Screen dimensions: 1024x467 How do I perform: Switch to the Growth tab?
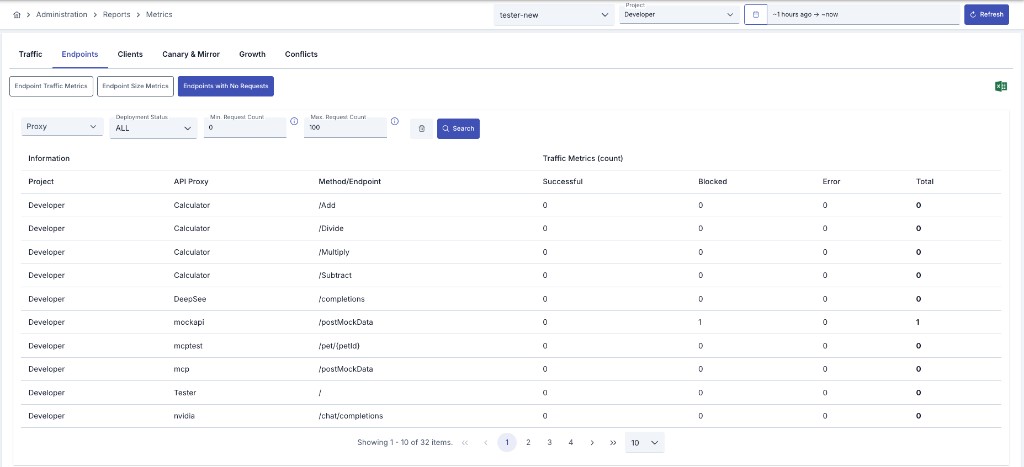pyautogui.click(x=252, y=54)
